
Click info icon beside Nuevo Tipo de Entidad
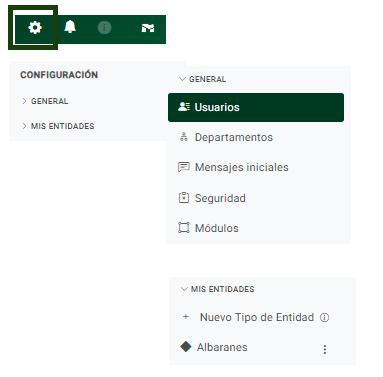324,318
